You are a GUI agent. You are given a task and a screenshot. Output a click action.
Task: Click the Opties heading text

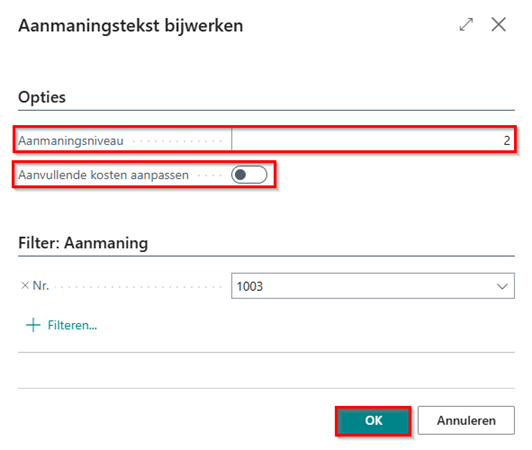[x=42, y=97]
